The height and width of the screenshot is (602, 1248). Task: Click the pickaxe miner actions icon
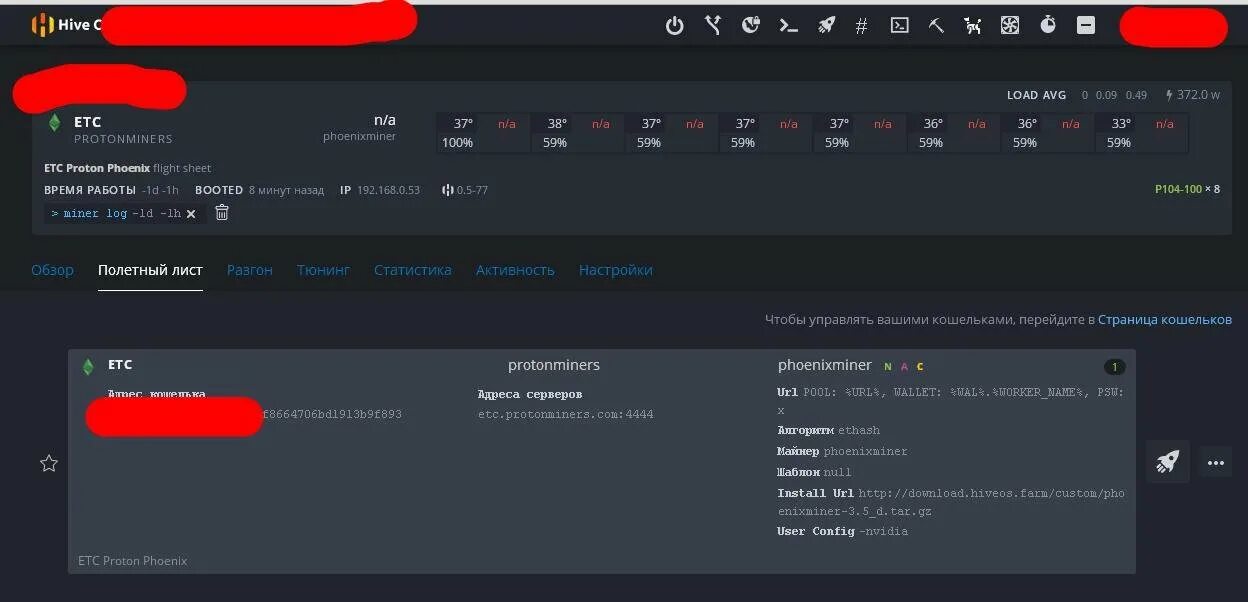936,25
